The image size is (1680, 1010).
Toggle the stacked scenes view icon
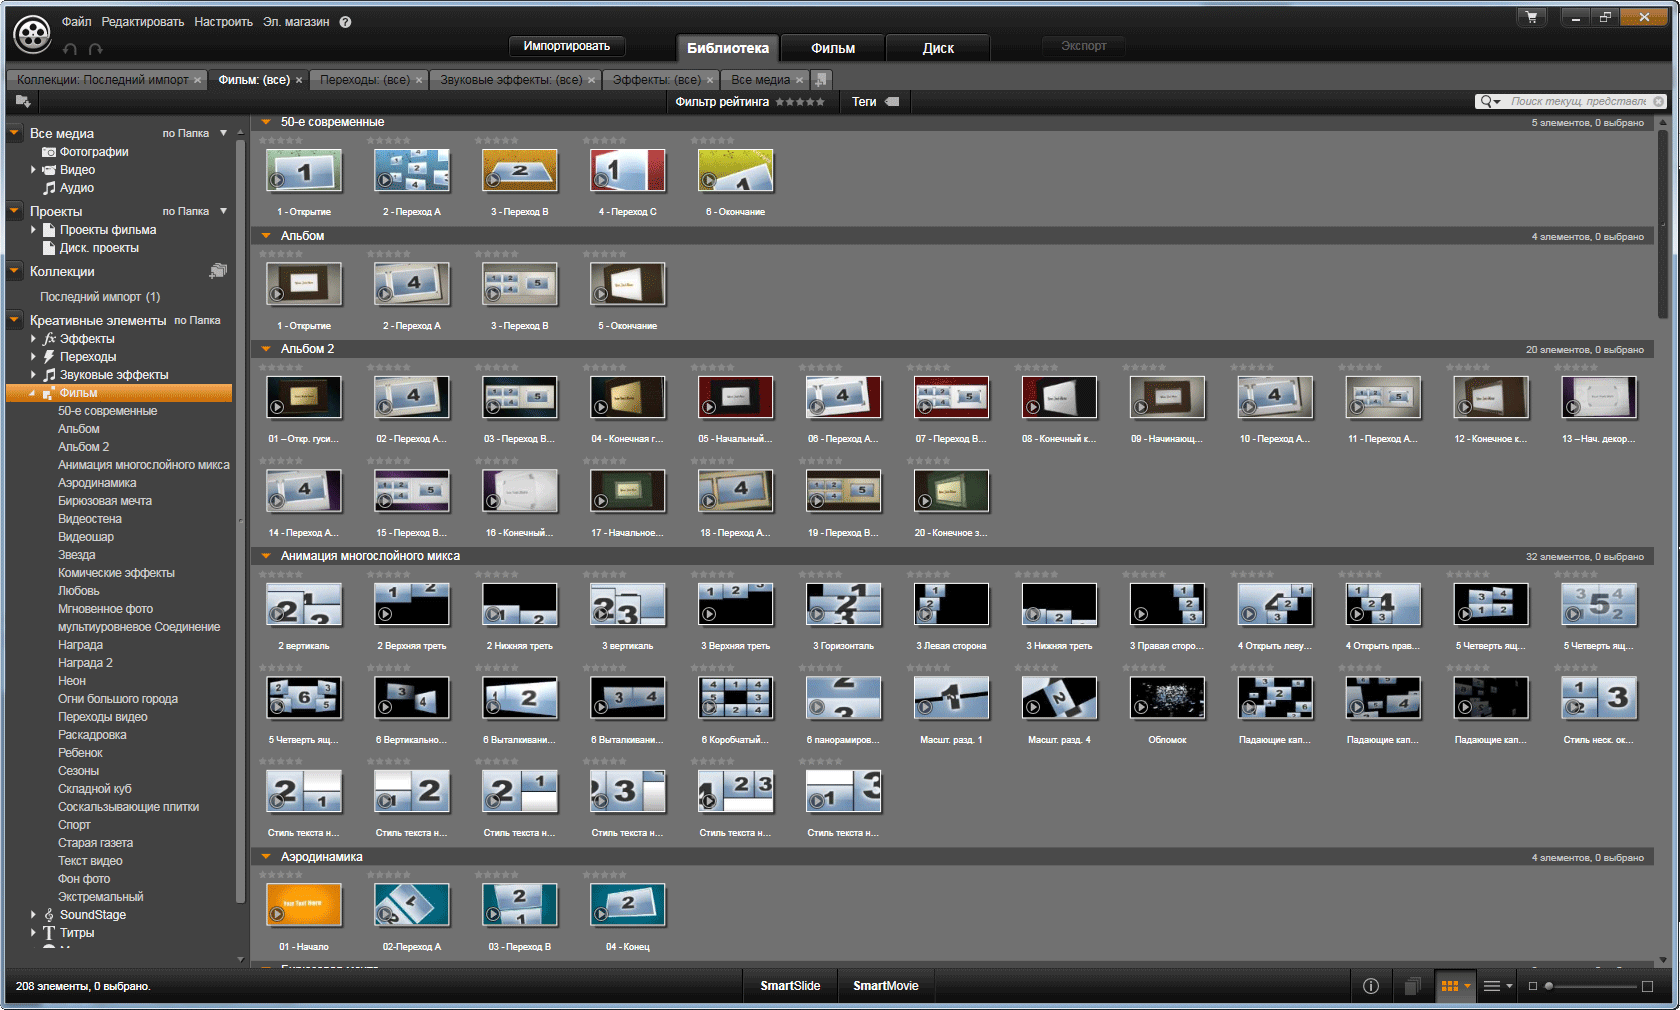[x=1412, y=986]
